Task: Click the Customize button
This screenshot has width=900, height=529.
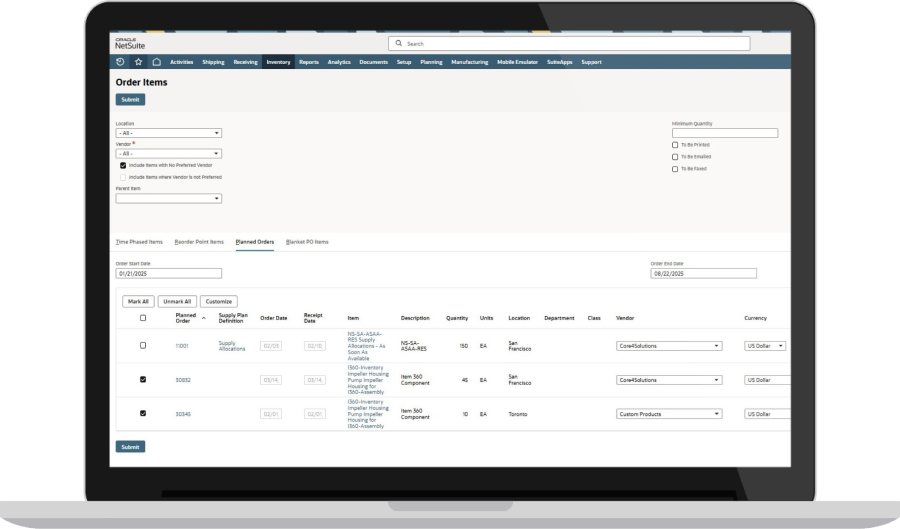Action: pyautogui.click(x=219, y=301)
